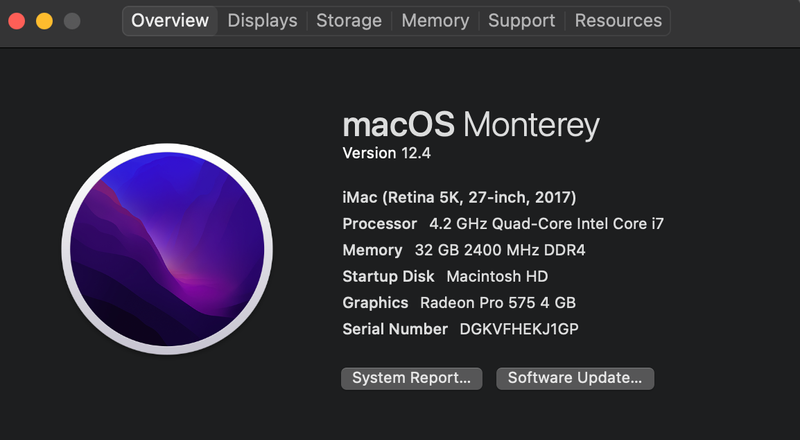Click the Software Update button

tap(575, 378)
